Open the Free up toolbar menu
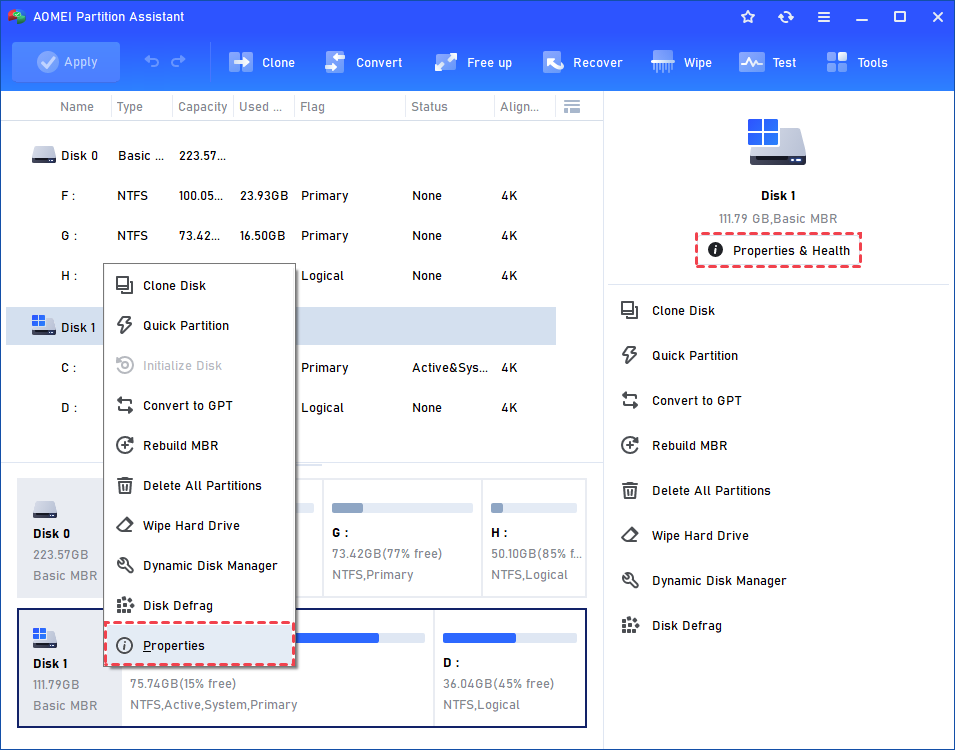The height and width of the screenshot is (750, 955). (473, 62)
